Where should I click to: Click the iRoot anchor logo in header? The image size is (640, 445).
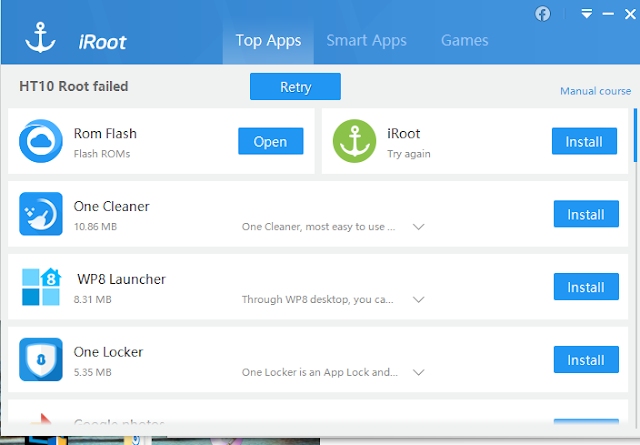pyautogui.click(x=40, y=38)
